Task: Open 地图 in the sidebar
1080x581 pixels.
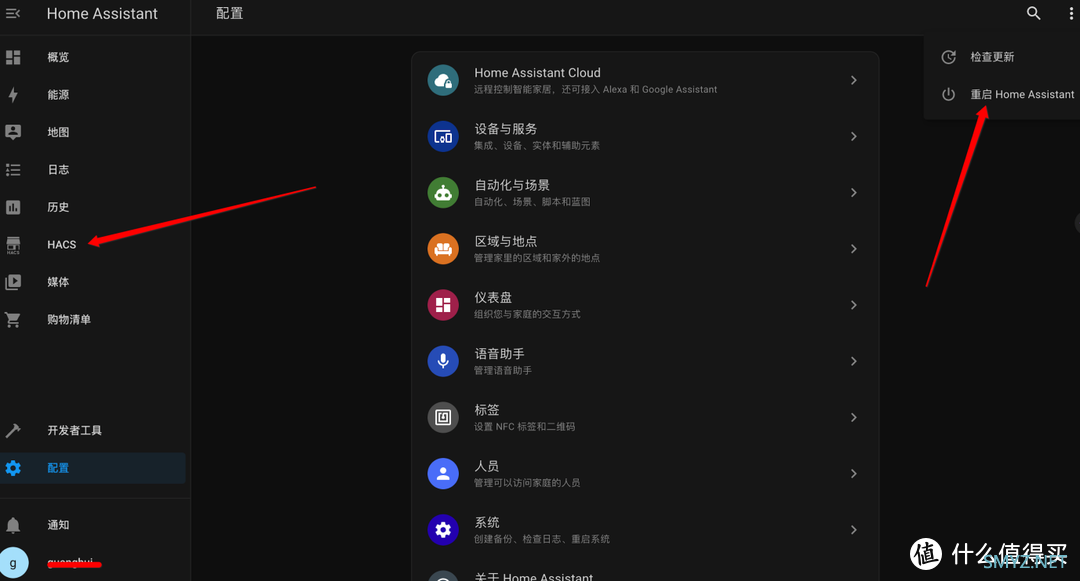Action: click(x=94, y=132)
